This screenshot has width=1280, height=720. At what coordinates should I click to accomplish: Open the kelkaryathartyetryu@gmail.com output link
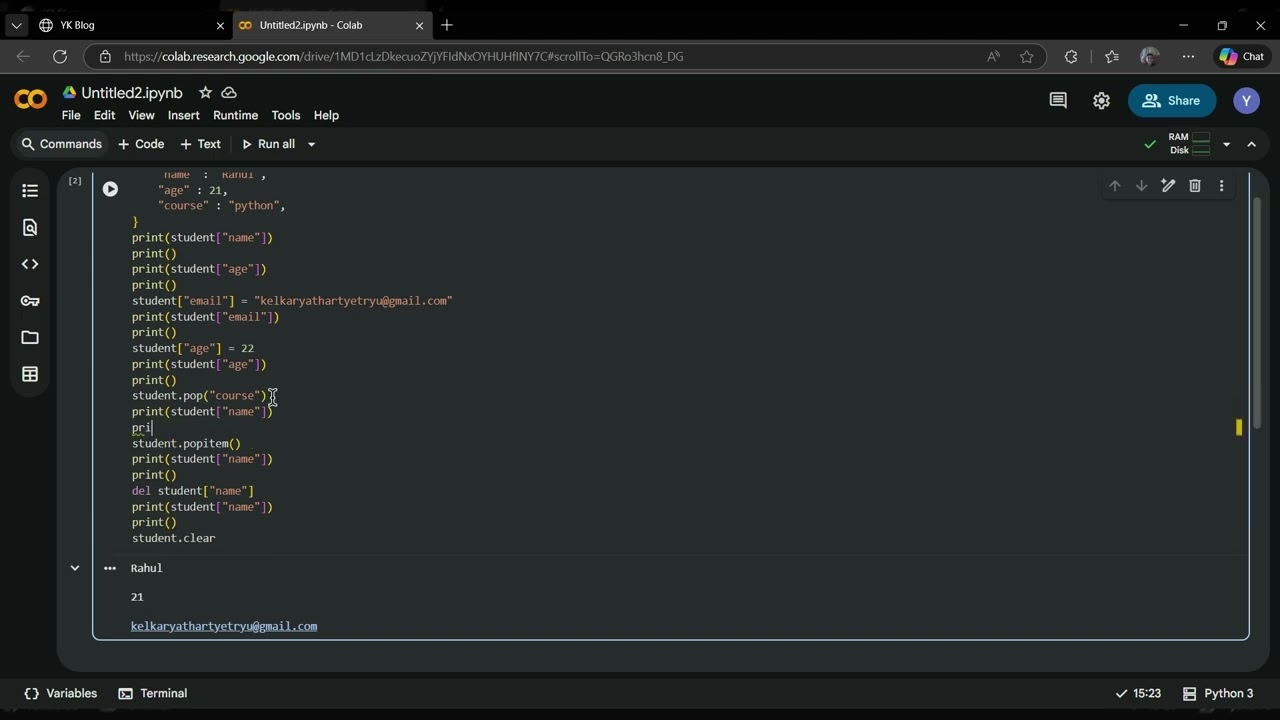224,626
